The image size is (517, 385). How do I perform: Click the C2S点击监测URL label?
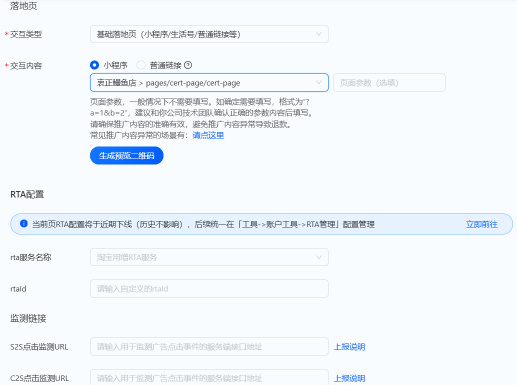(39, 378)
